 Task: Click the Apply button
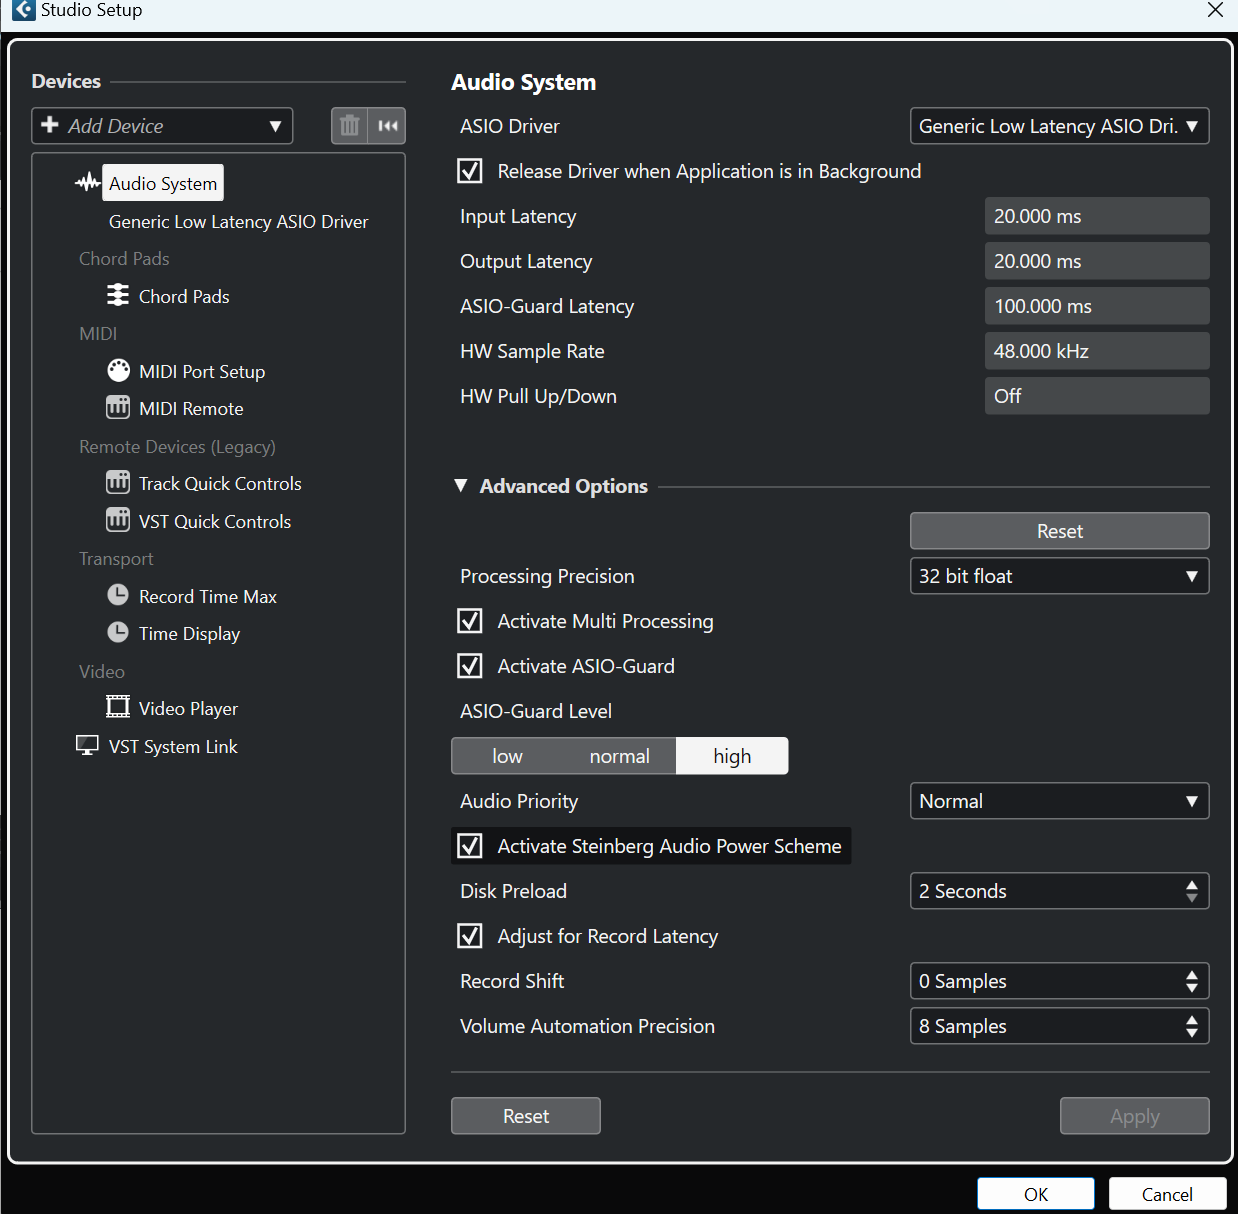coord(1134,1116)
